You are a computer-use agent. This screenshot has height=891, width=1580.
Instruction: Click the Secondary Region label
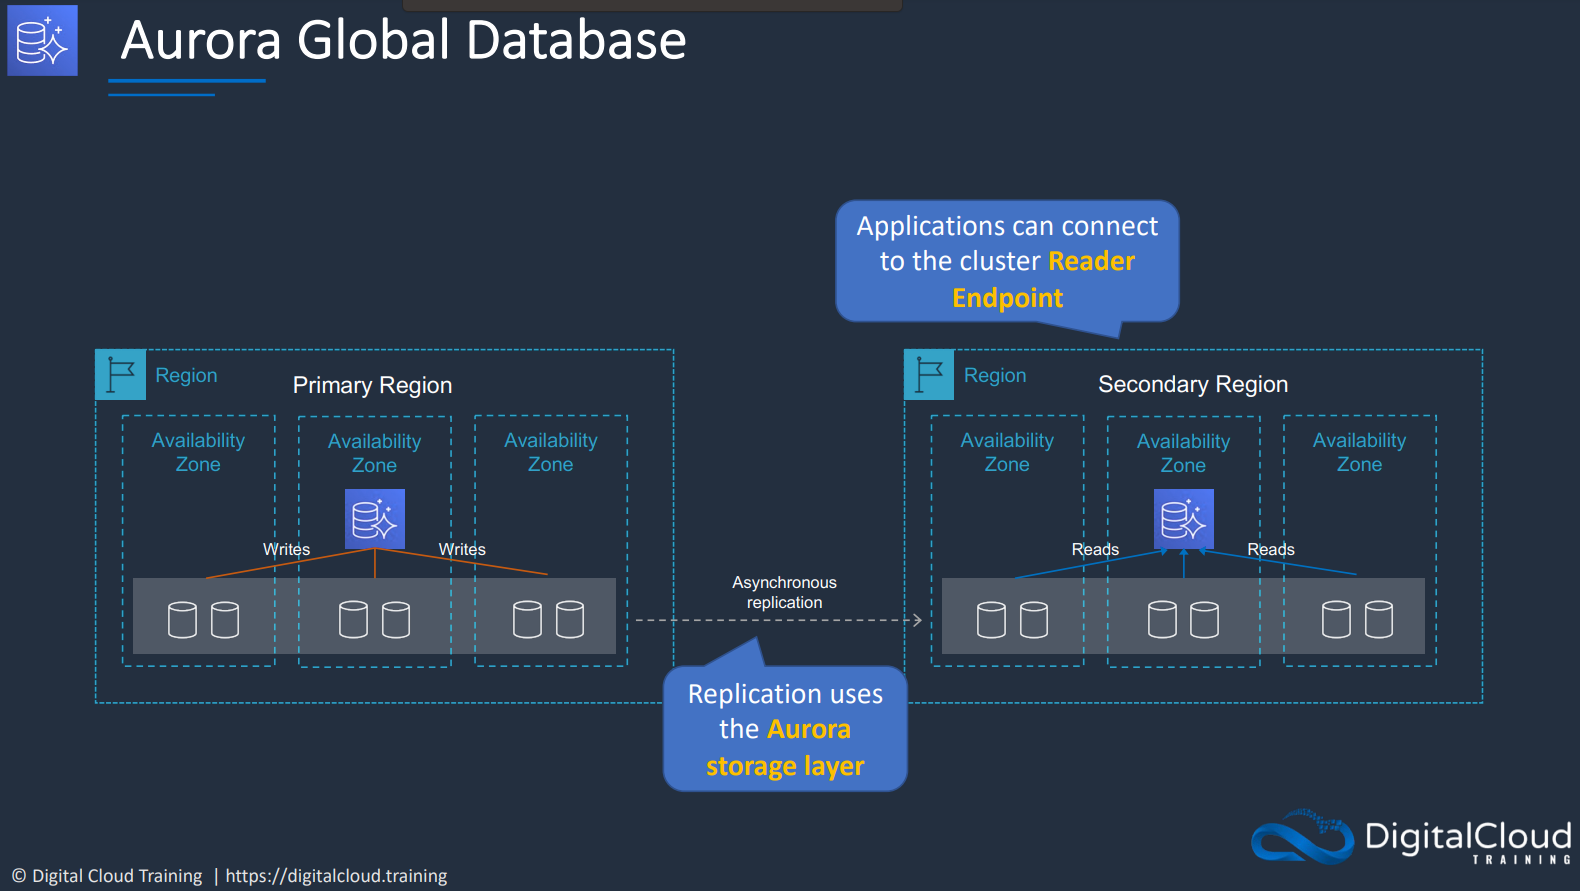pyautogui.click(x=1193, y=384)
